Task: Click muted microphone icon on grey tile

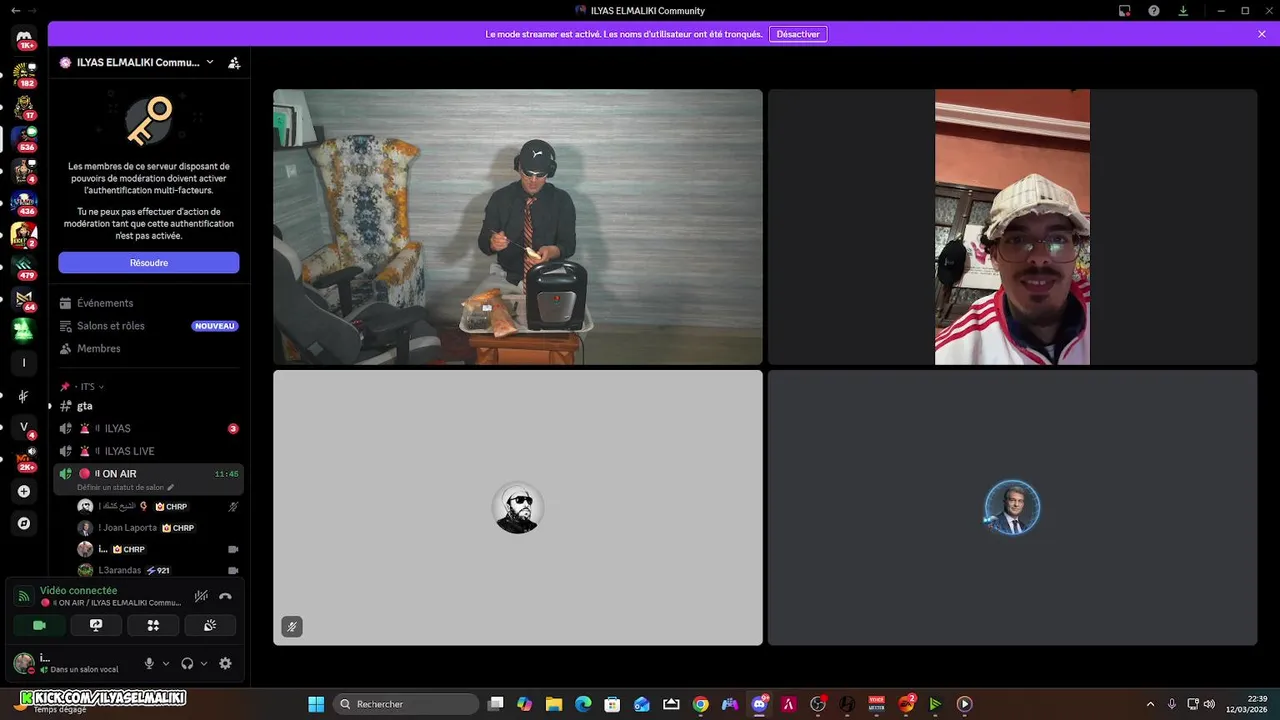Action: tap(292, 627)
